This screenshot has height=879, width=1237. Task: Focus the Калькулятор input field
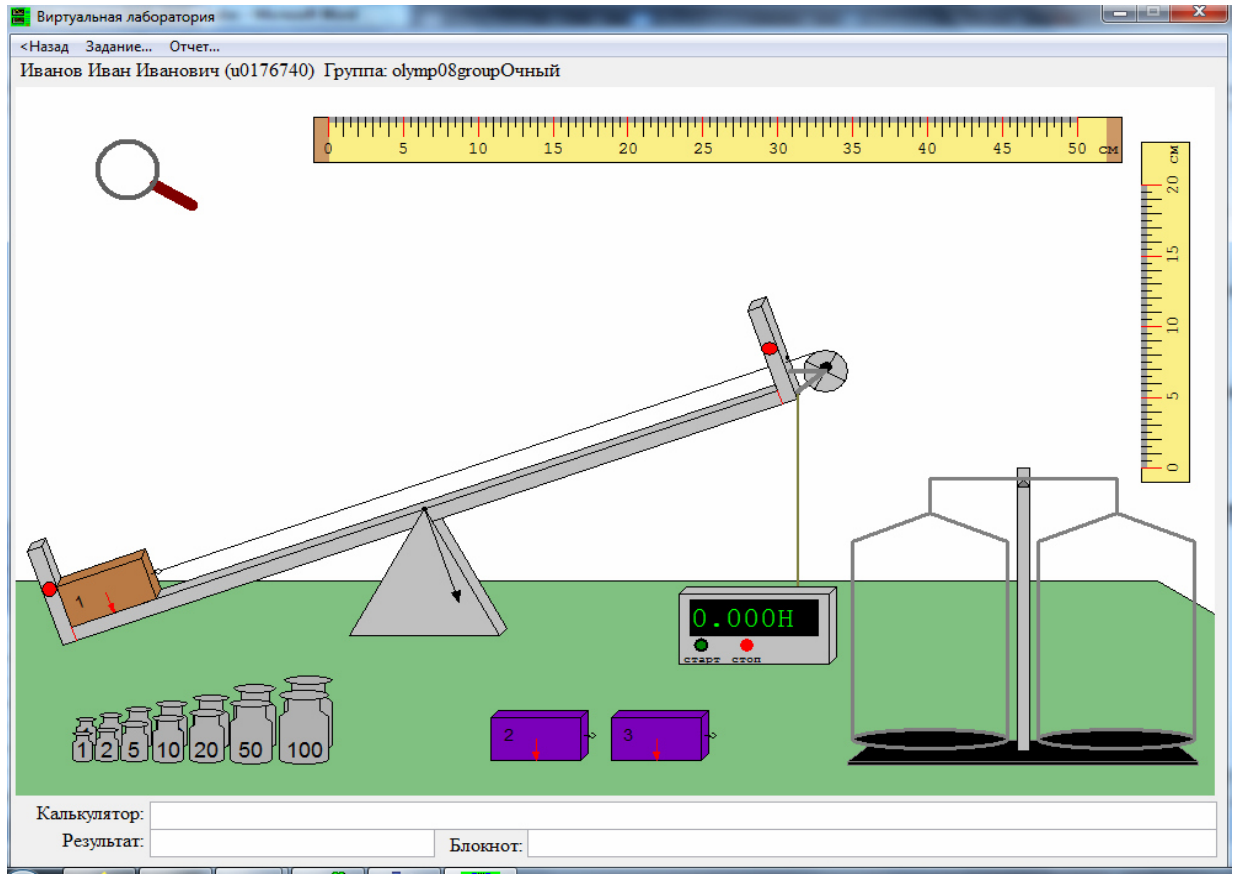(x=683, y=815)
